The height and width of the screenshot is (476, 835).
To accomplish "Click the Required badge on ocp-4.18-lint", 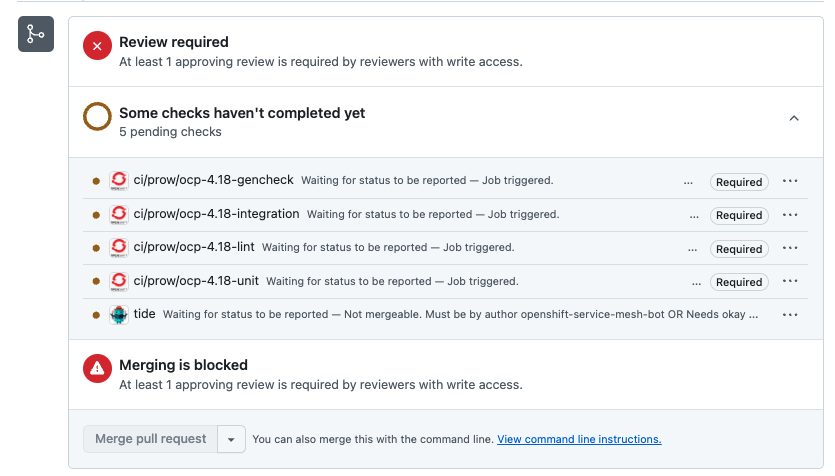I will click(x=739, y=249).
